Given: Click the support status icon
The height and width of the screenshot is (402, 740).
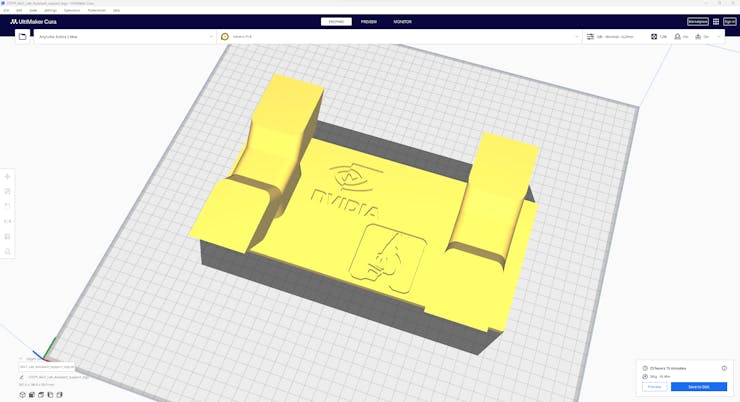Looking at the screenshot, I should point(677,36).
